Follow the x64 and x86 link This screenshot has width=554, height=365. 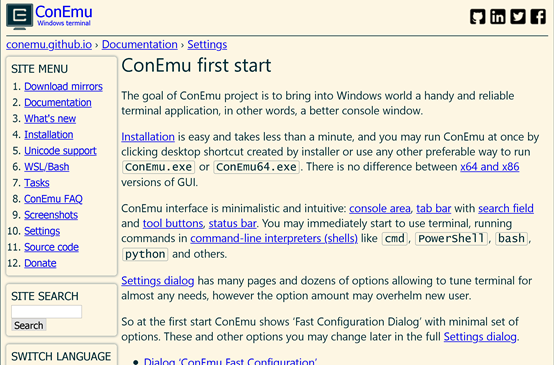pyautogui.click(x=490, y=166)
